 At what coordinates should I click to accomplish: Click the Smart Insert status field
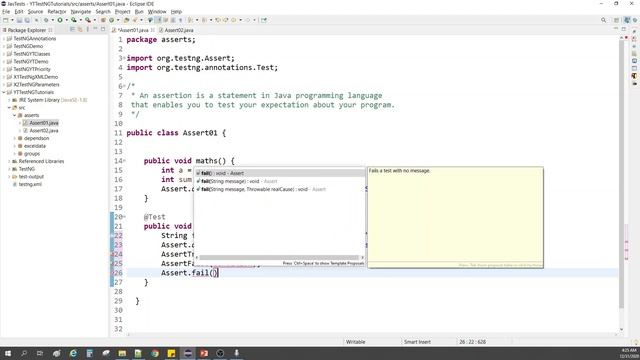tap(417, 342)
